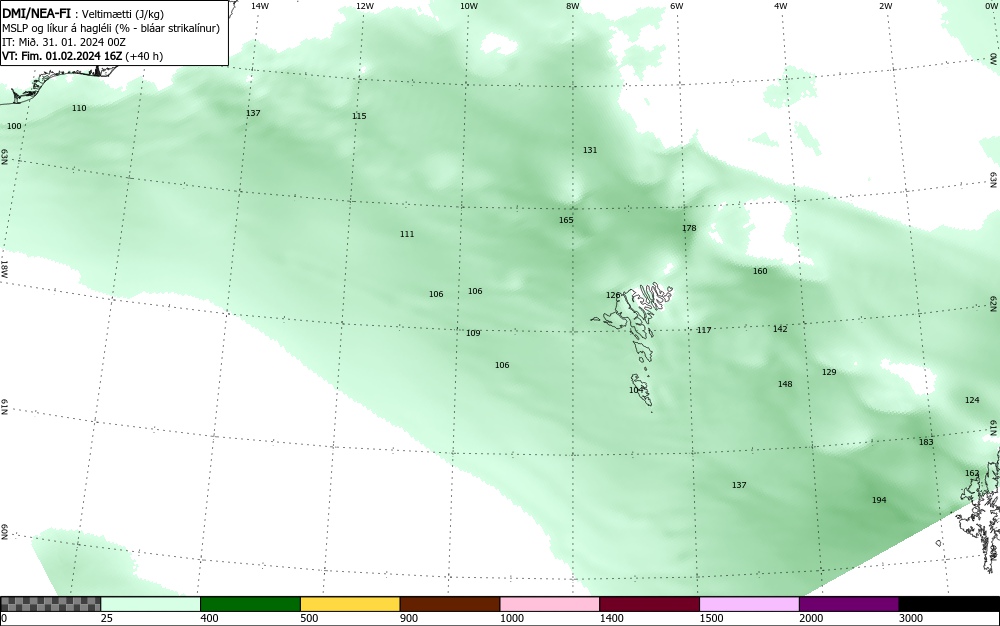Screen dimensions: 1000x626
Task: Click the CAPE value 100 at the left edge
Action: tap(14, 126)
